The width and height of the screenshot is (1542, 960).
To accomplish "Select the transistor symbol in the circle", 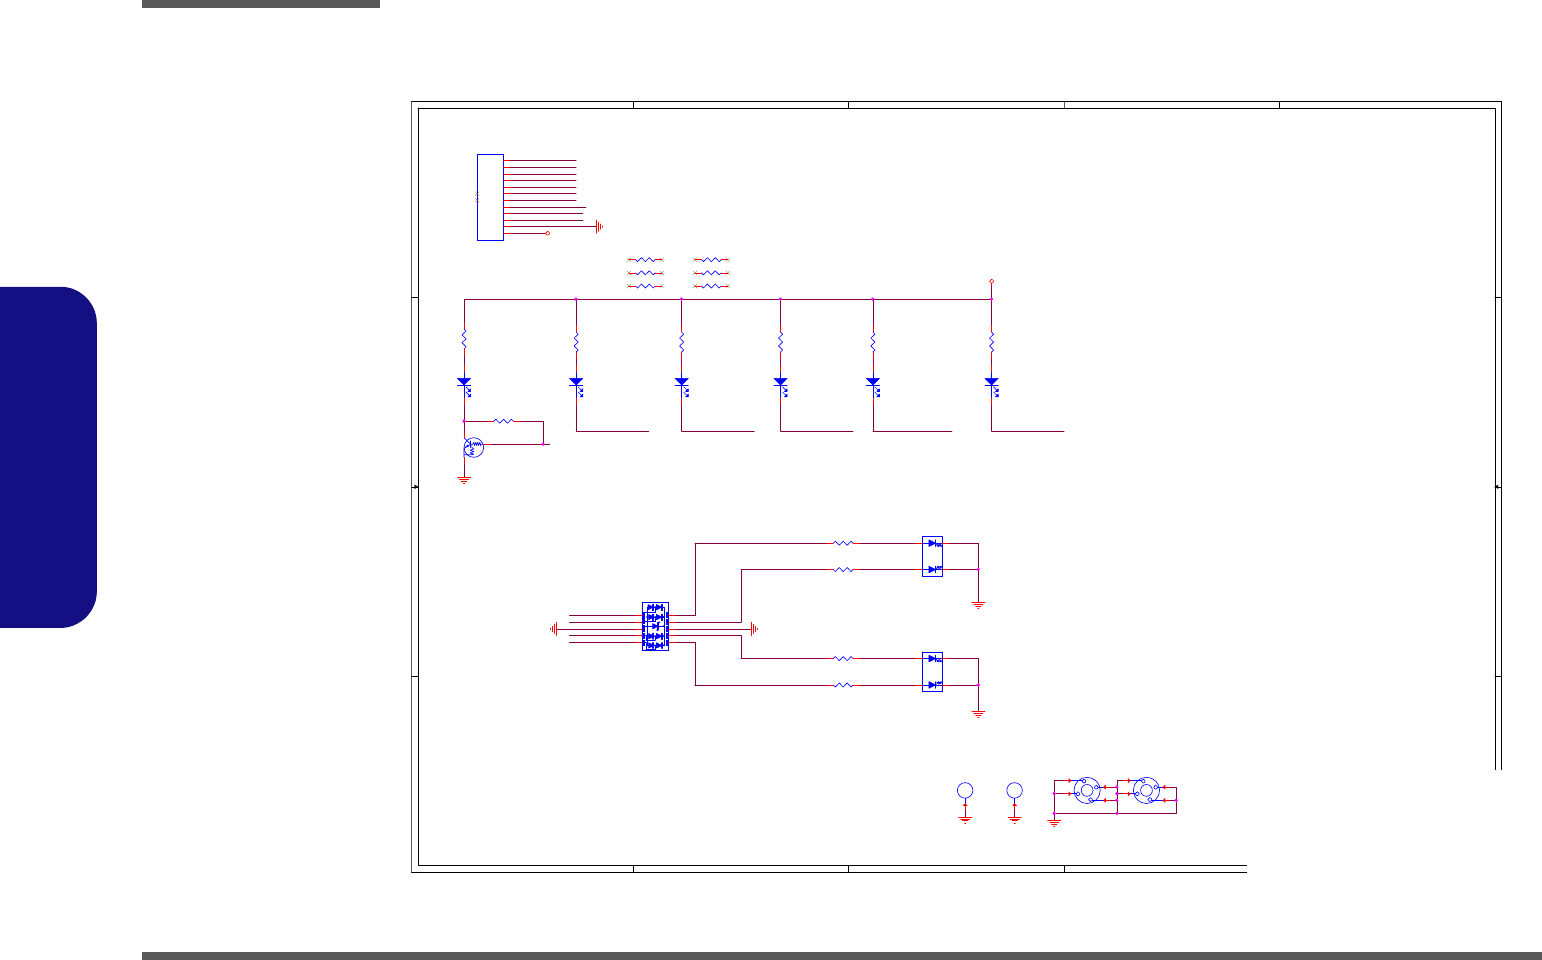I will 473,447.
